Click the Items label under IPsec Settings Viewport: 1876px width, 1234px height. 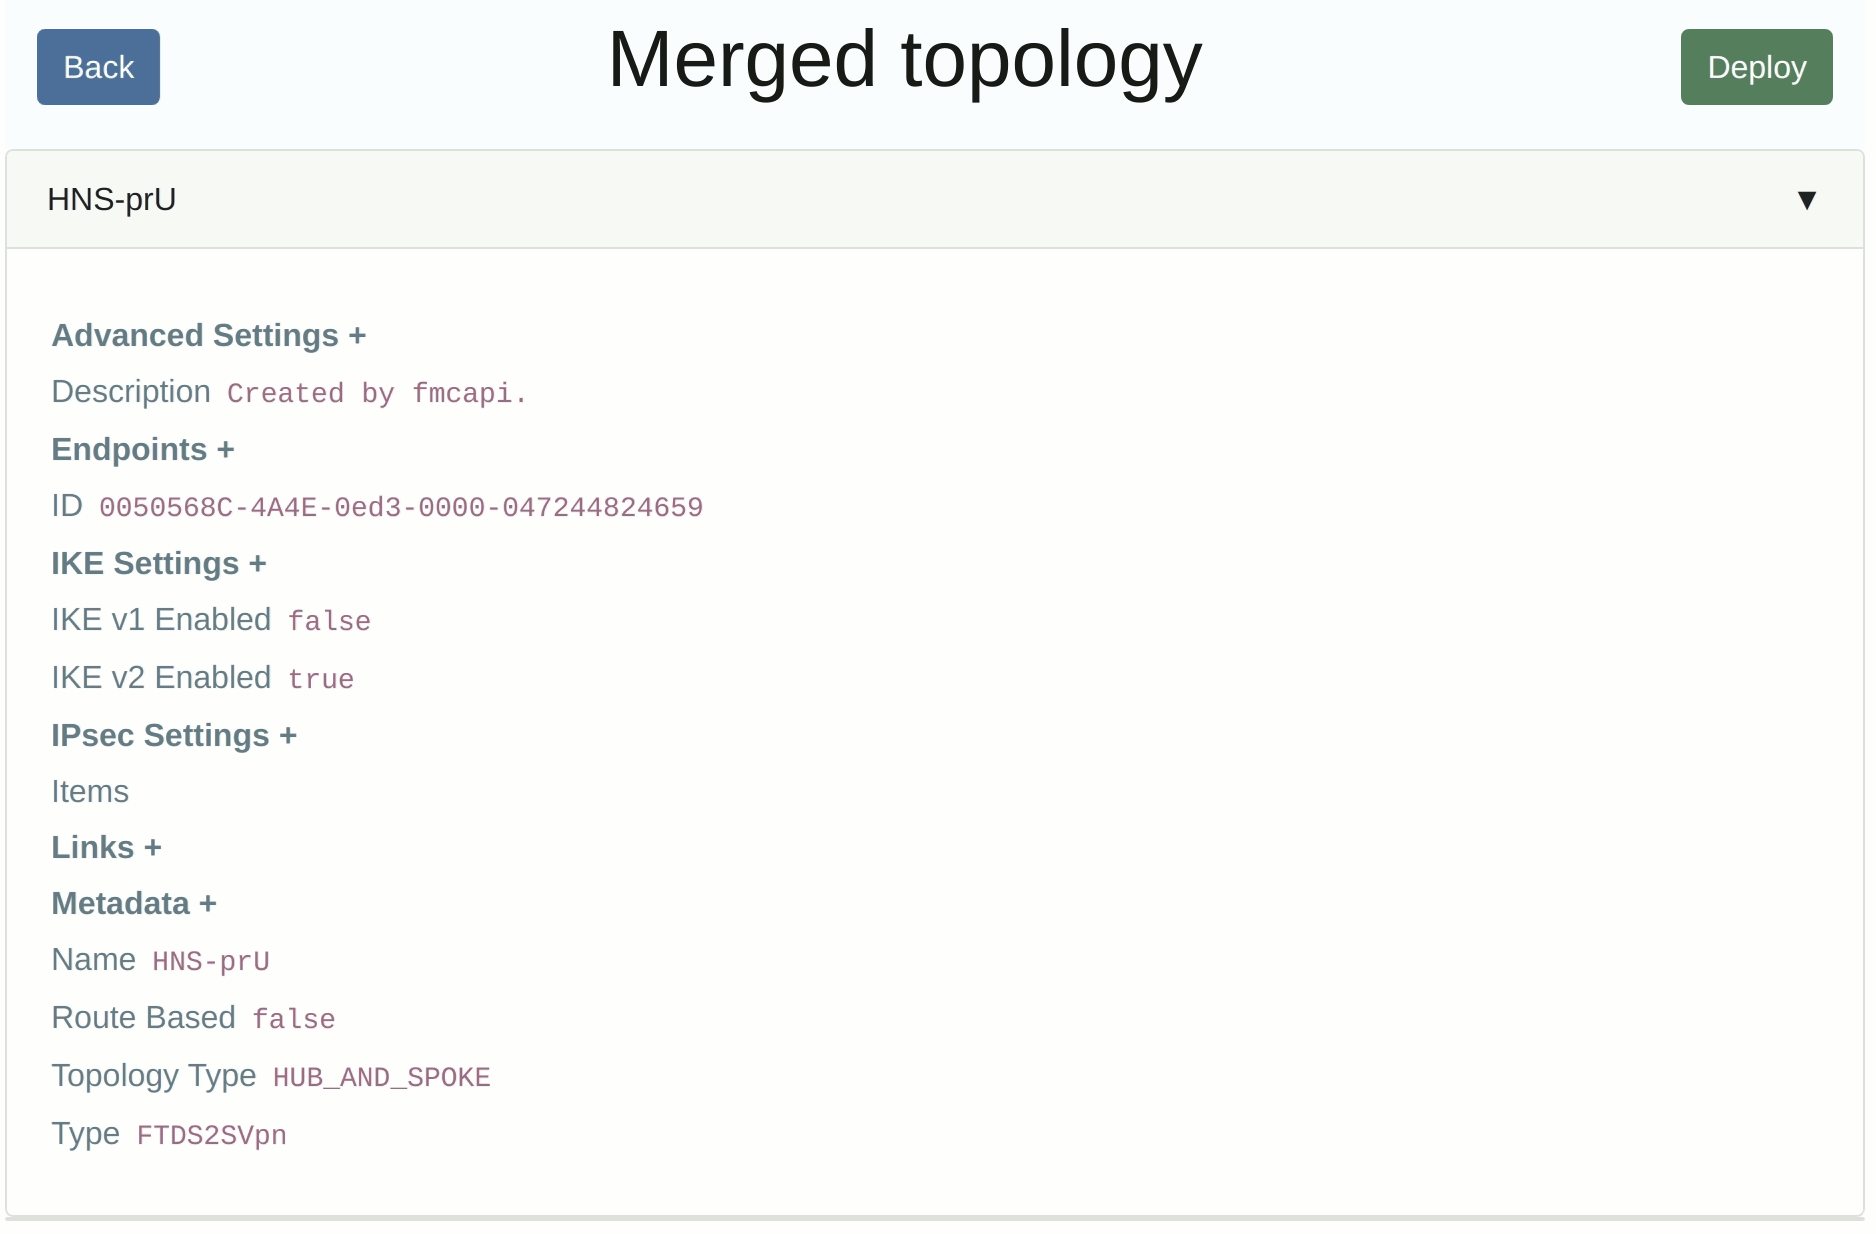pyautogui.click(x=90, y=791)
